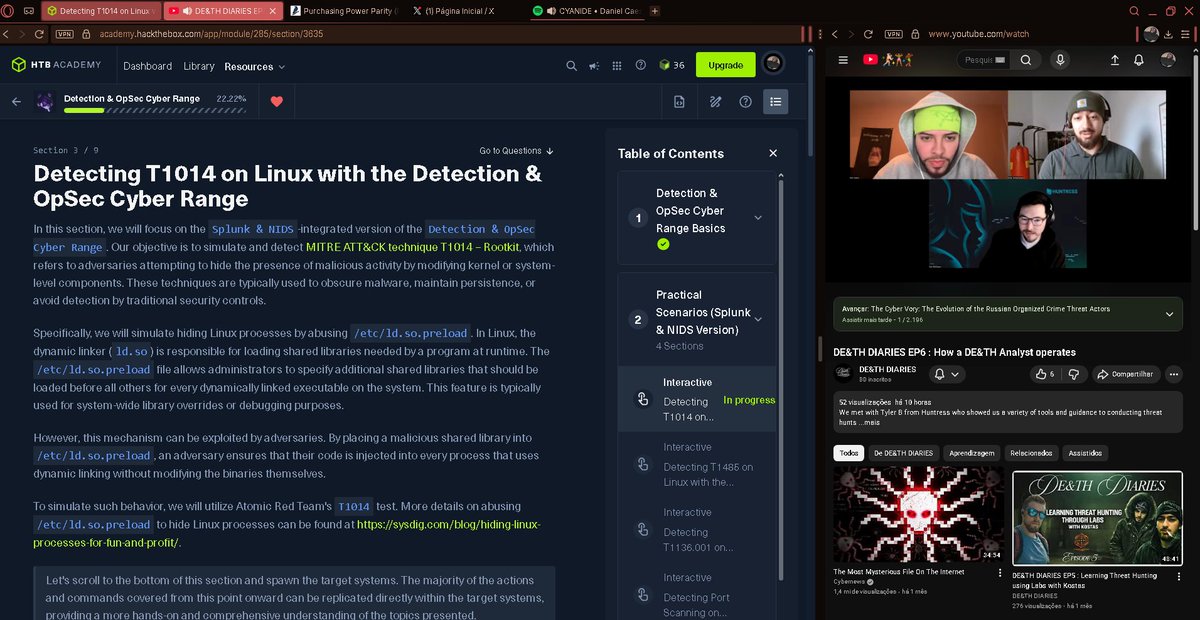
Task: Click the YouTube search magnifier button
Action: 1026,60
